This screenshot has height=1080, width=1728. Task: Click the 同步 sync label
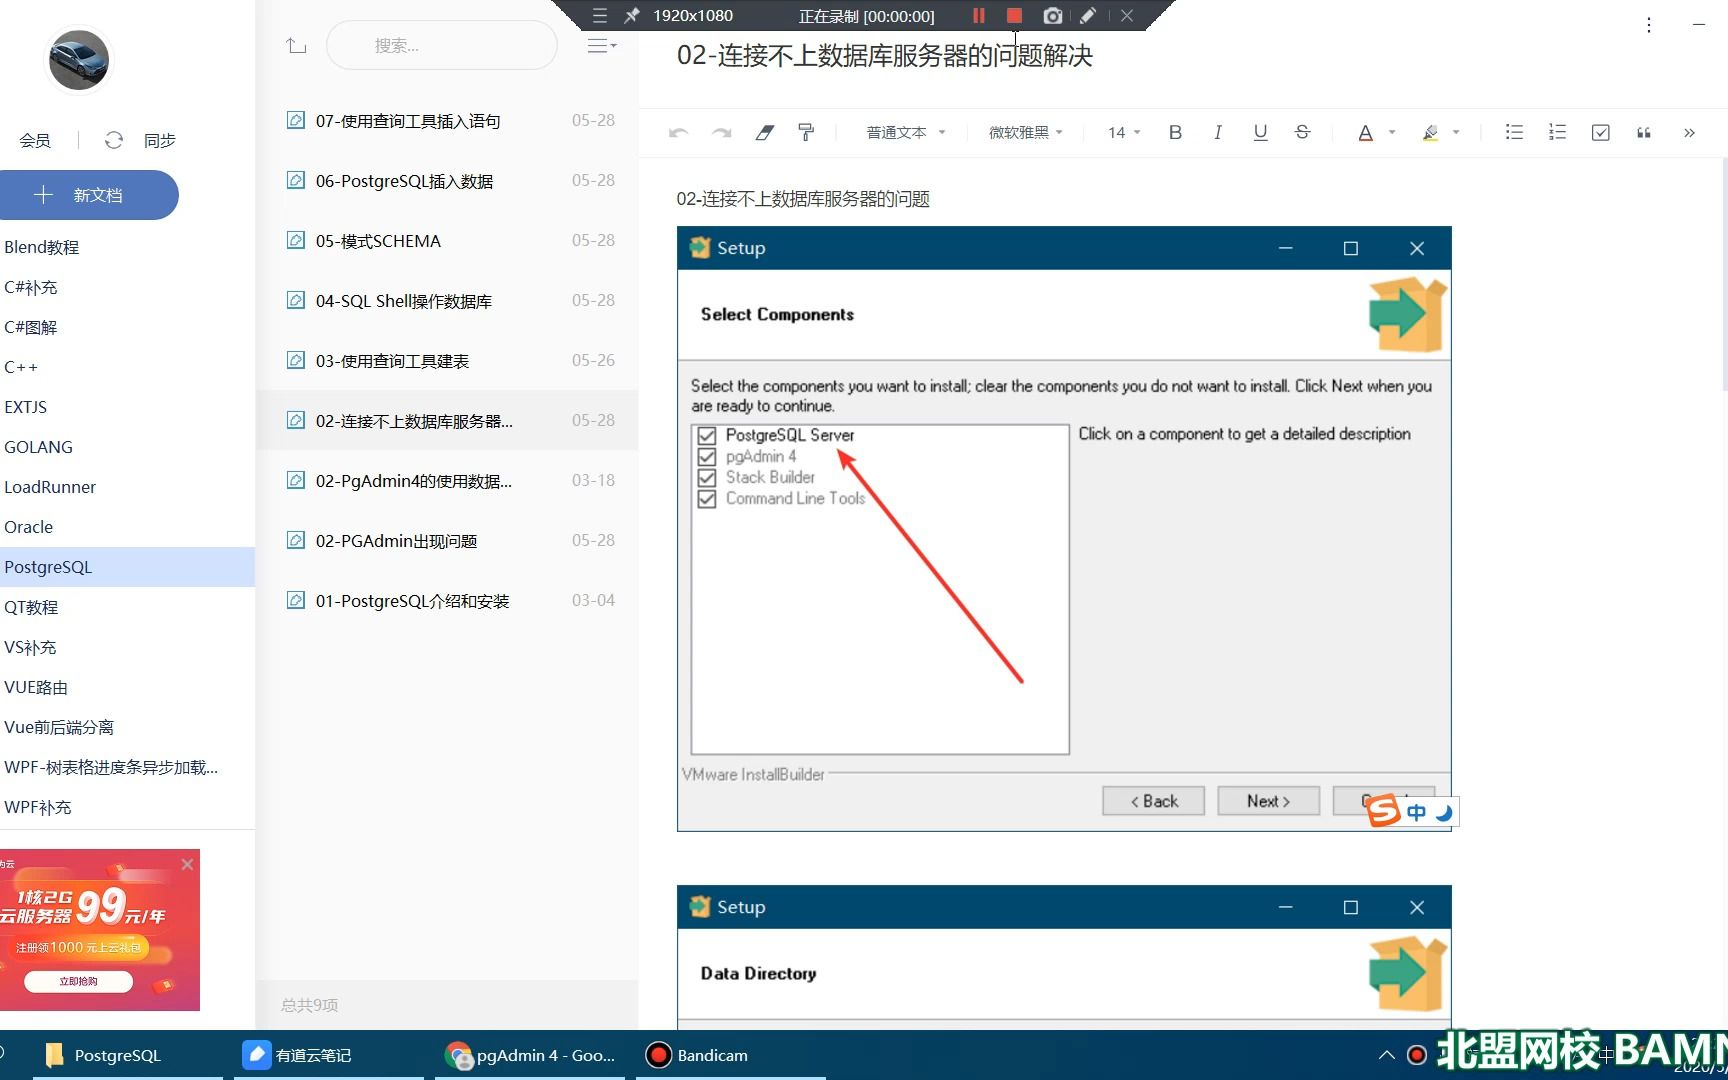tap(160, 140)
